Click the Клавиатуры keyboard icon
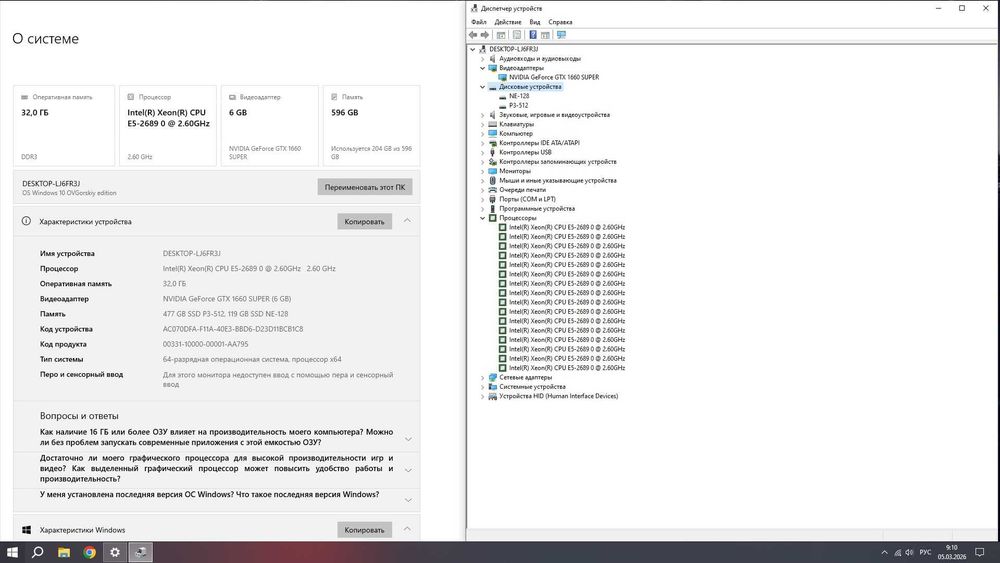Image resolution: width=1000 pixels, height=563 pixels. point(492,124)
